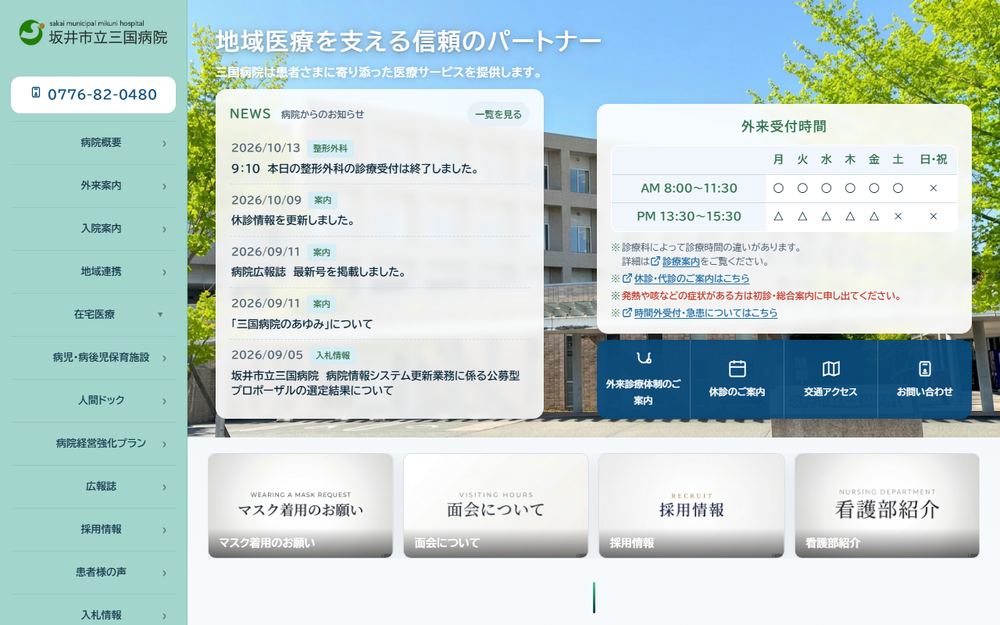Open the stethoscope icon for 外来診療体制のご案内
This screenshot has width=1000, height=625.
(x=643, y=358)
